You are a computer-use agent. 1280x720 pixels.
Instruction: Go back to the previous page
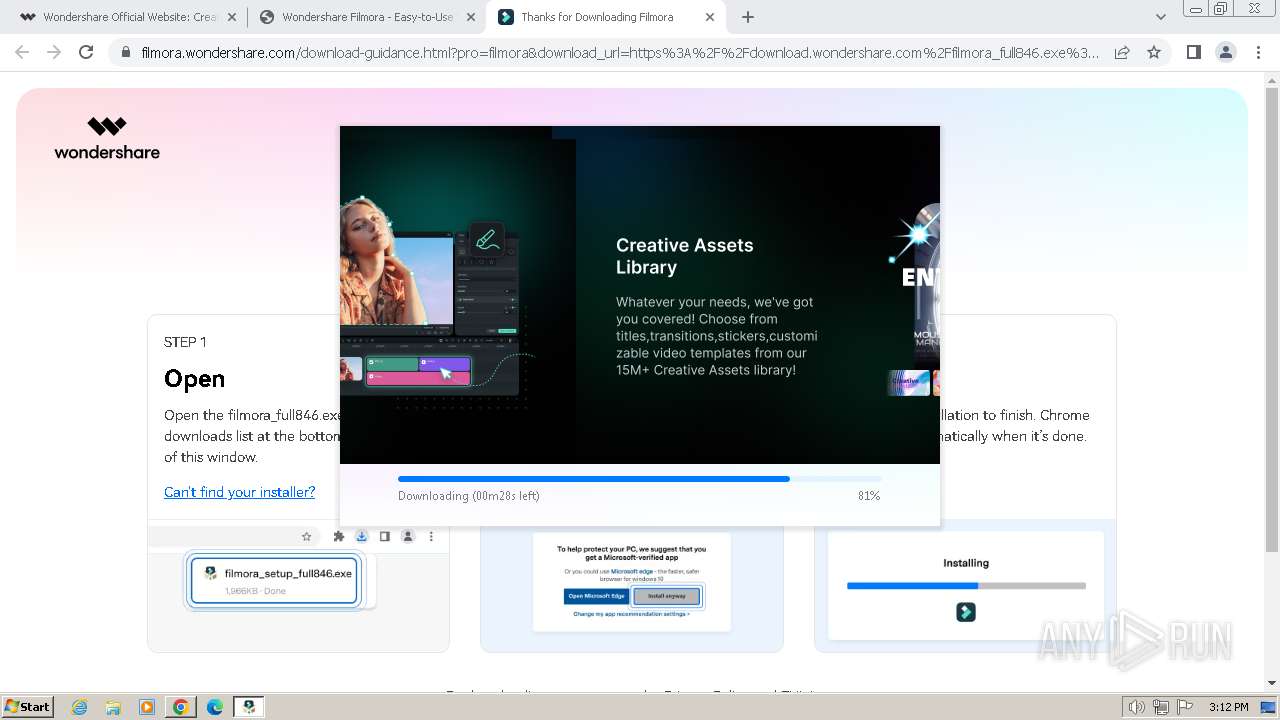(x=22, y=52)
